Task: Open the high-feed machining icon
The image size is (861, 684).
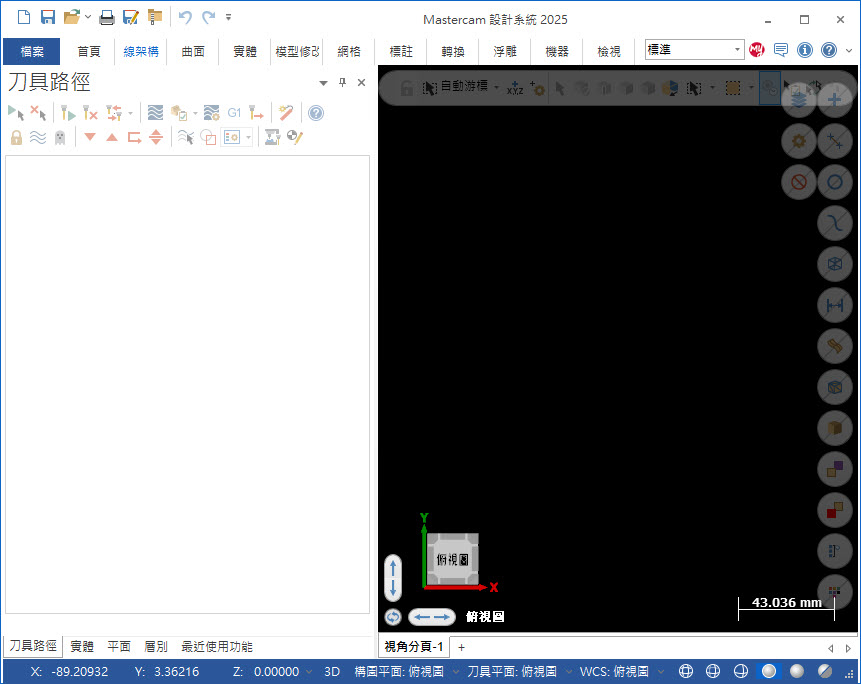Action: tap(256, 113)
